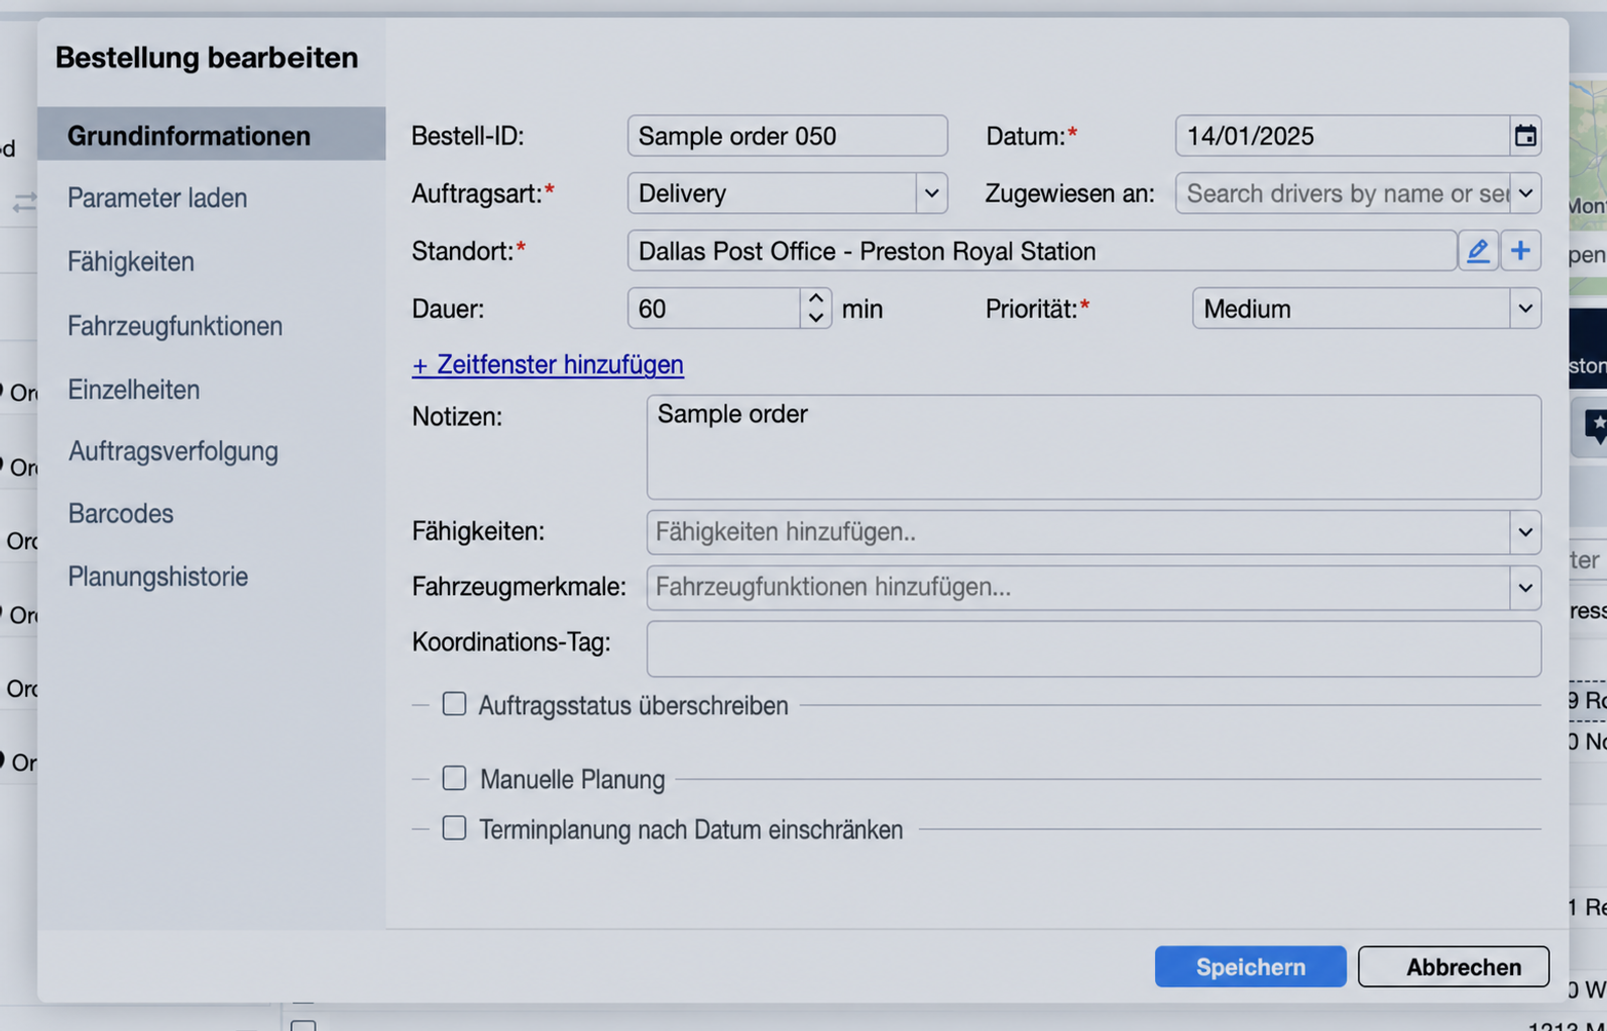This screenshot has width=1607, height=1031.
Task: Switch to the Parameter laden section
Action: [157, 198]
